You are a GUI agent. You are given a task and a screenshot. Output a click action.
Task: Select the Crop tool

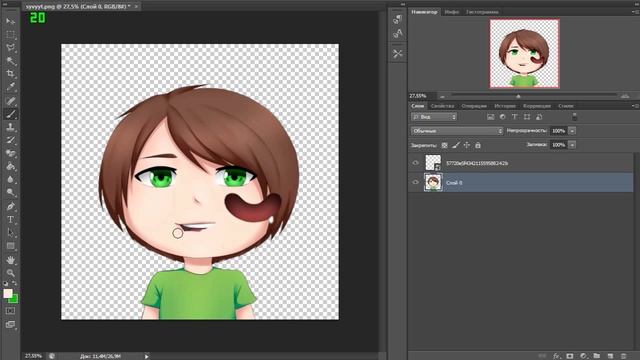[x=10, y=74]
